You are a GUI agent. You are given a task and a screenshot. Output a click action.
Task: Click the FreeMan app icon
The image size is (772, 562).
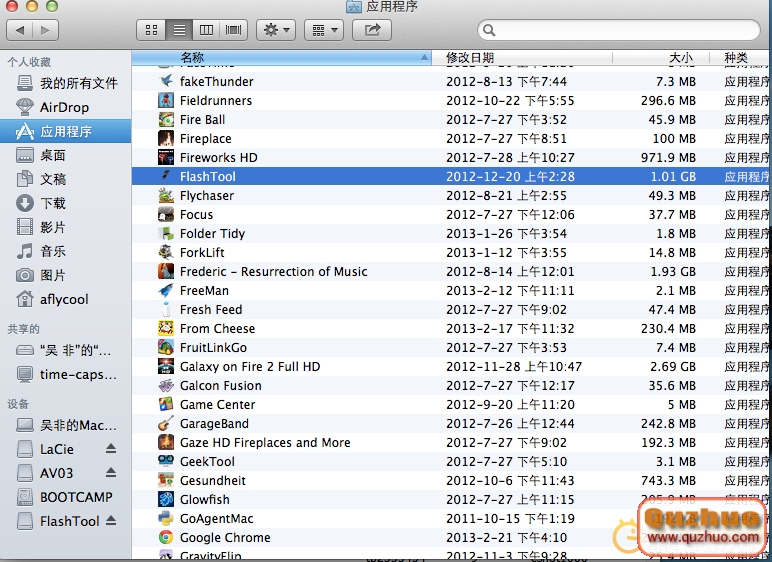[x=166, y=290]
